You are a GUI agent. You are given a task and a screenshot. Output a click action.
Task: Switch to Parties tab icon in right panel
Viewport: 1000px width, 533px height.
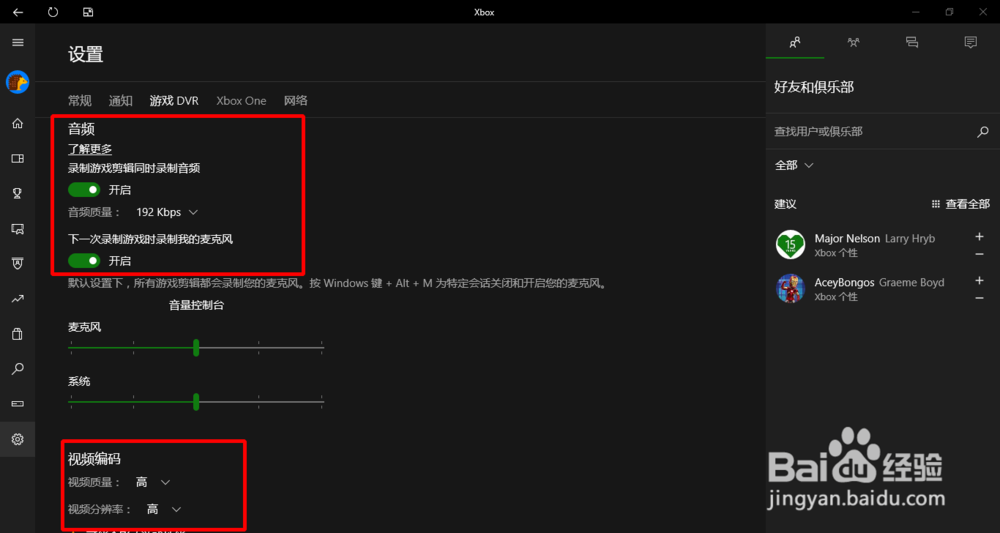coord(853,42)
